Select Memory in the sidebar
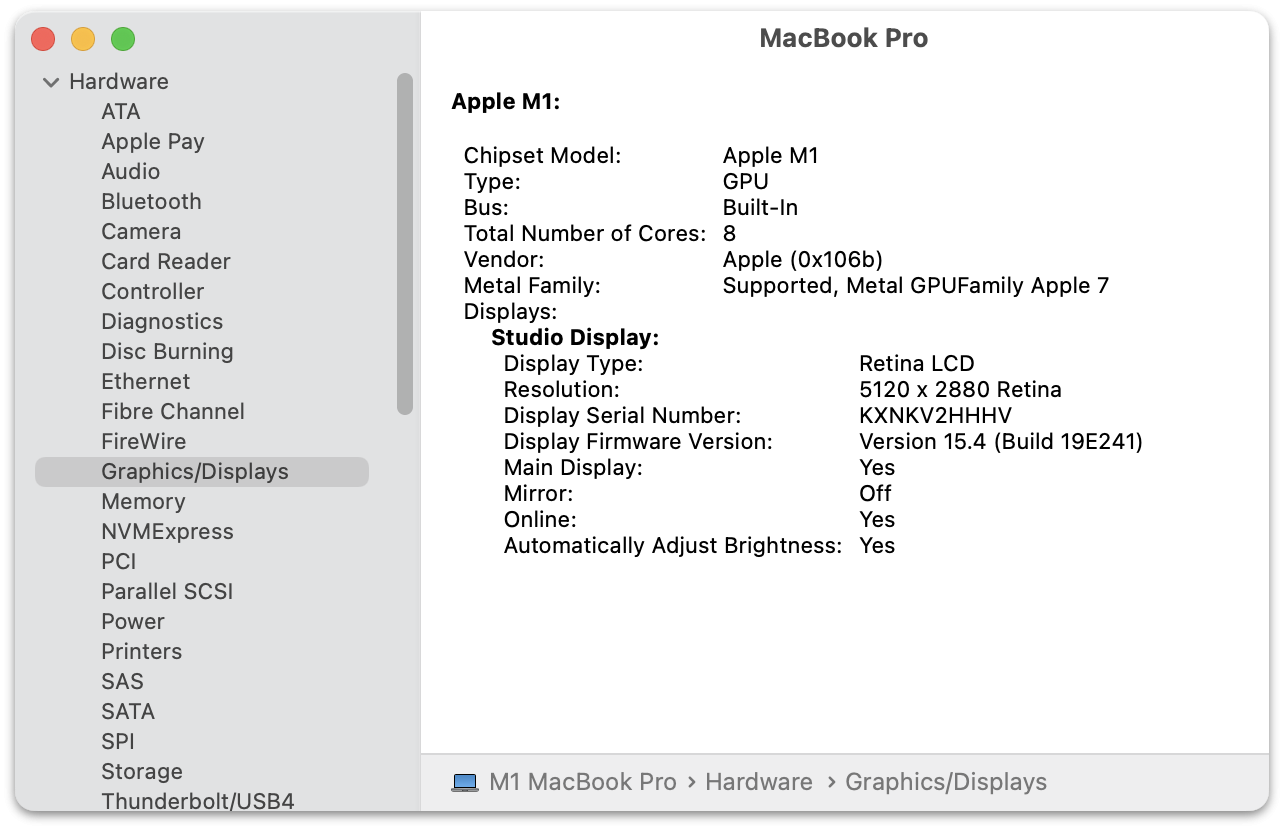Image resolution: width=1284 pixels, height=830 pixels. [x=143, y=501]
